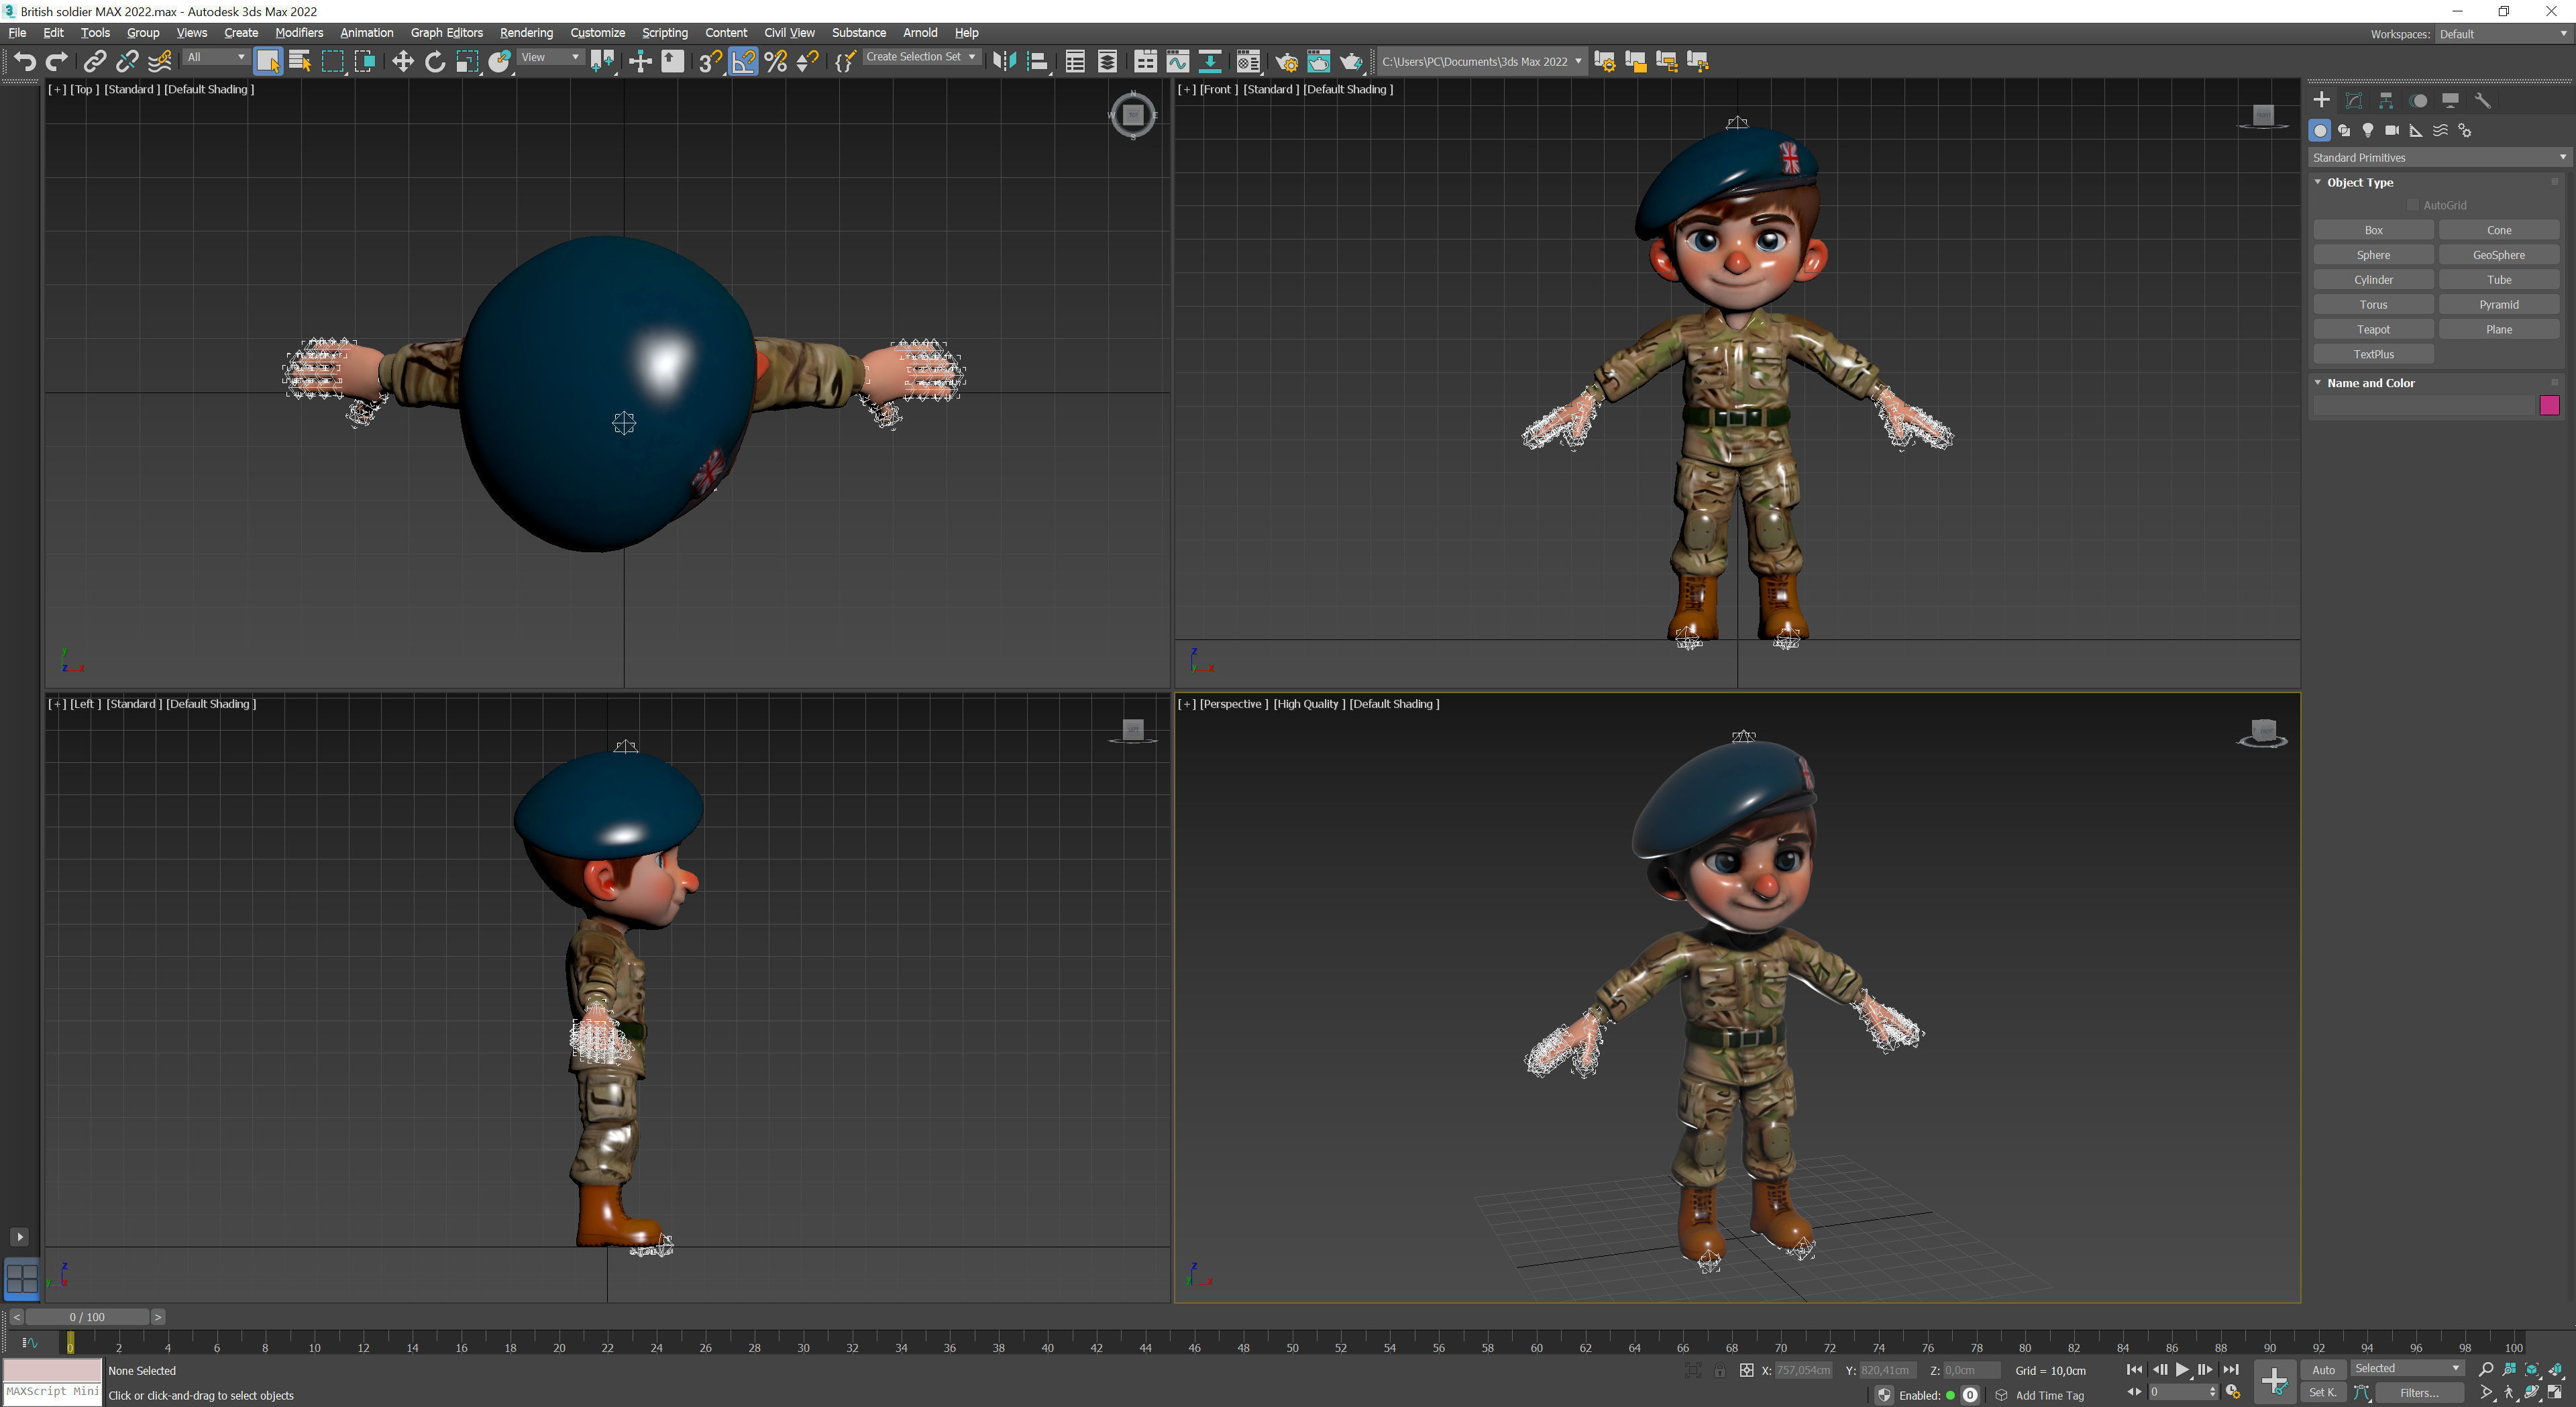This screenshot has height=1407, width=2576.
Task: Toggle Auto key mode
Action: point(2324,1370)
